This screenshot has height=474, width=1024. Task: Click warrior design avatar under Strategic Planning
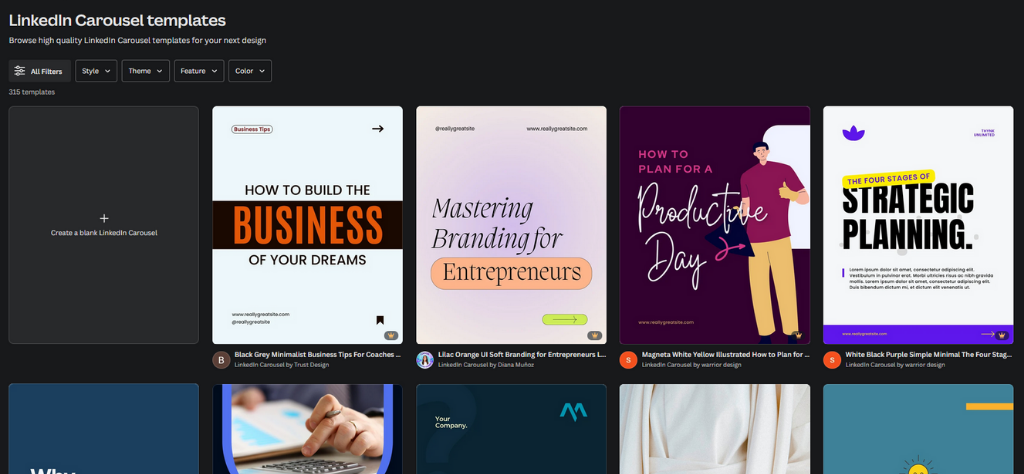(832, 360)
